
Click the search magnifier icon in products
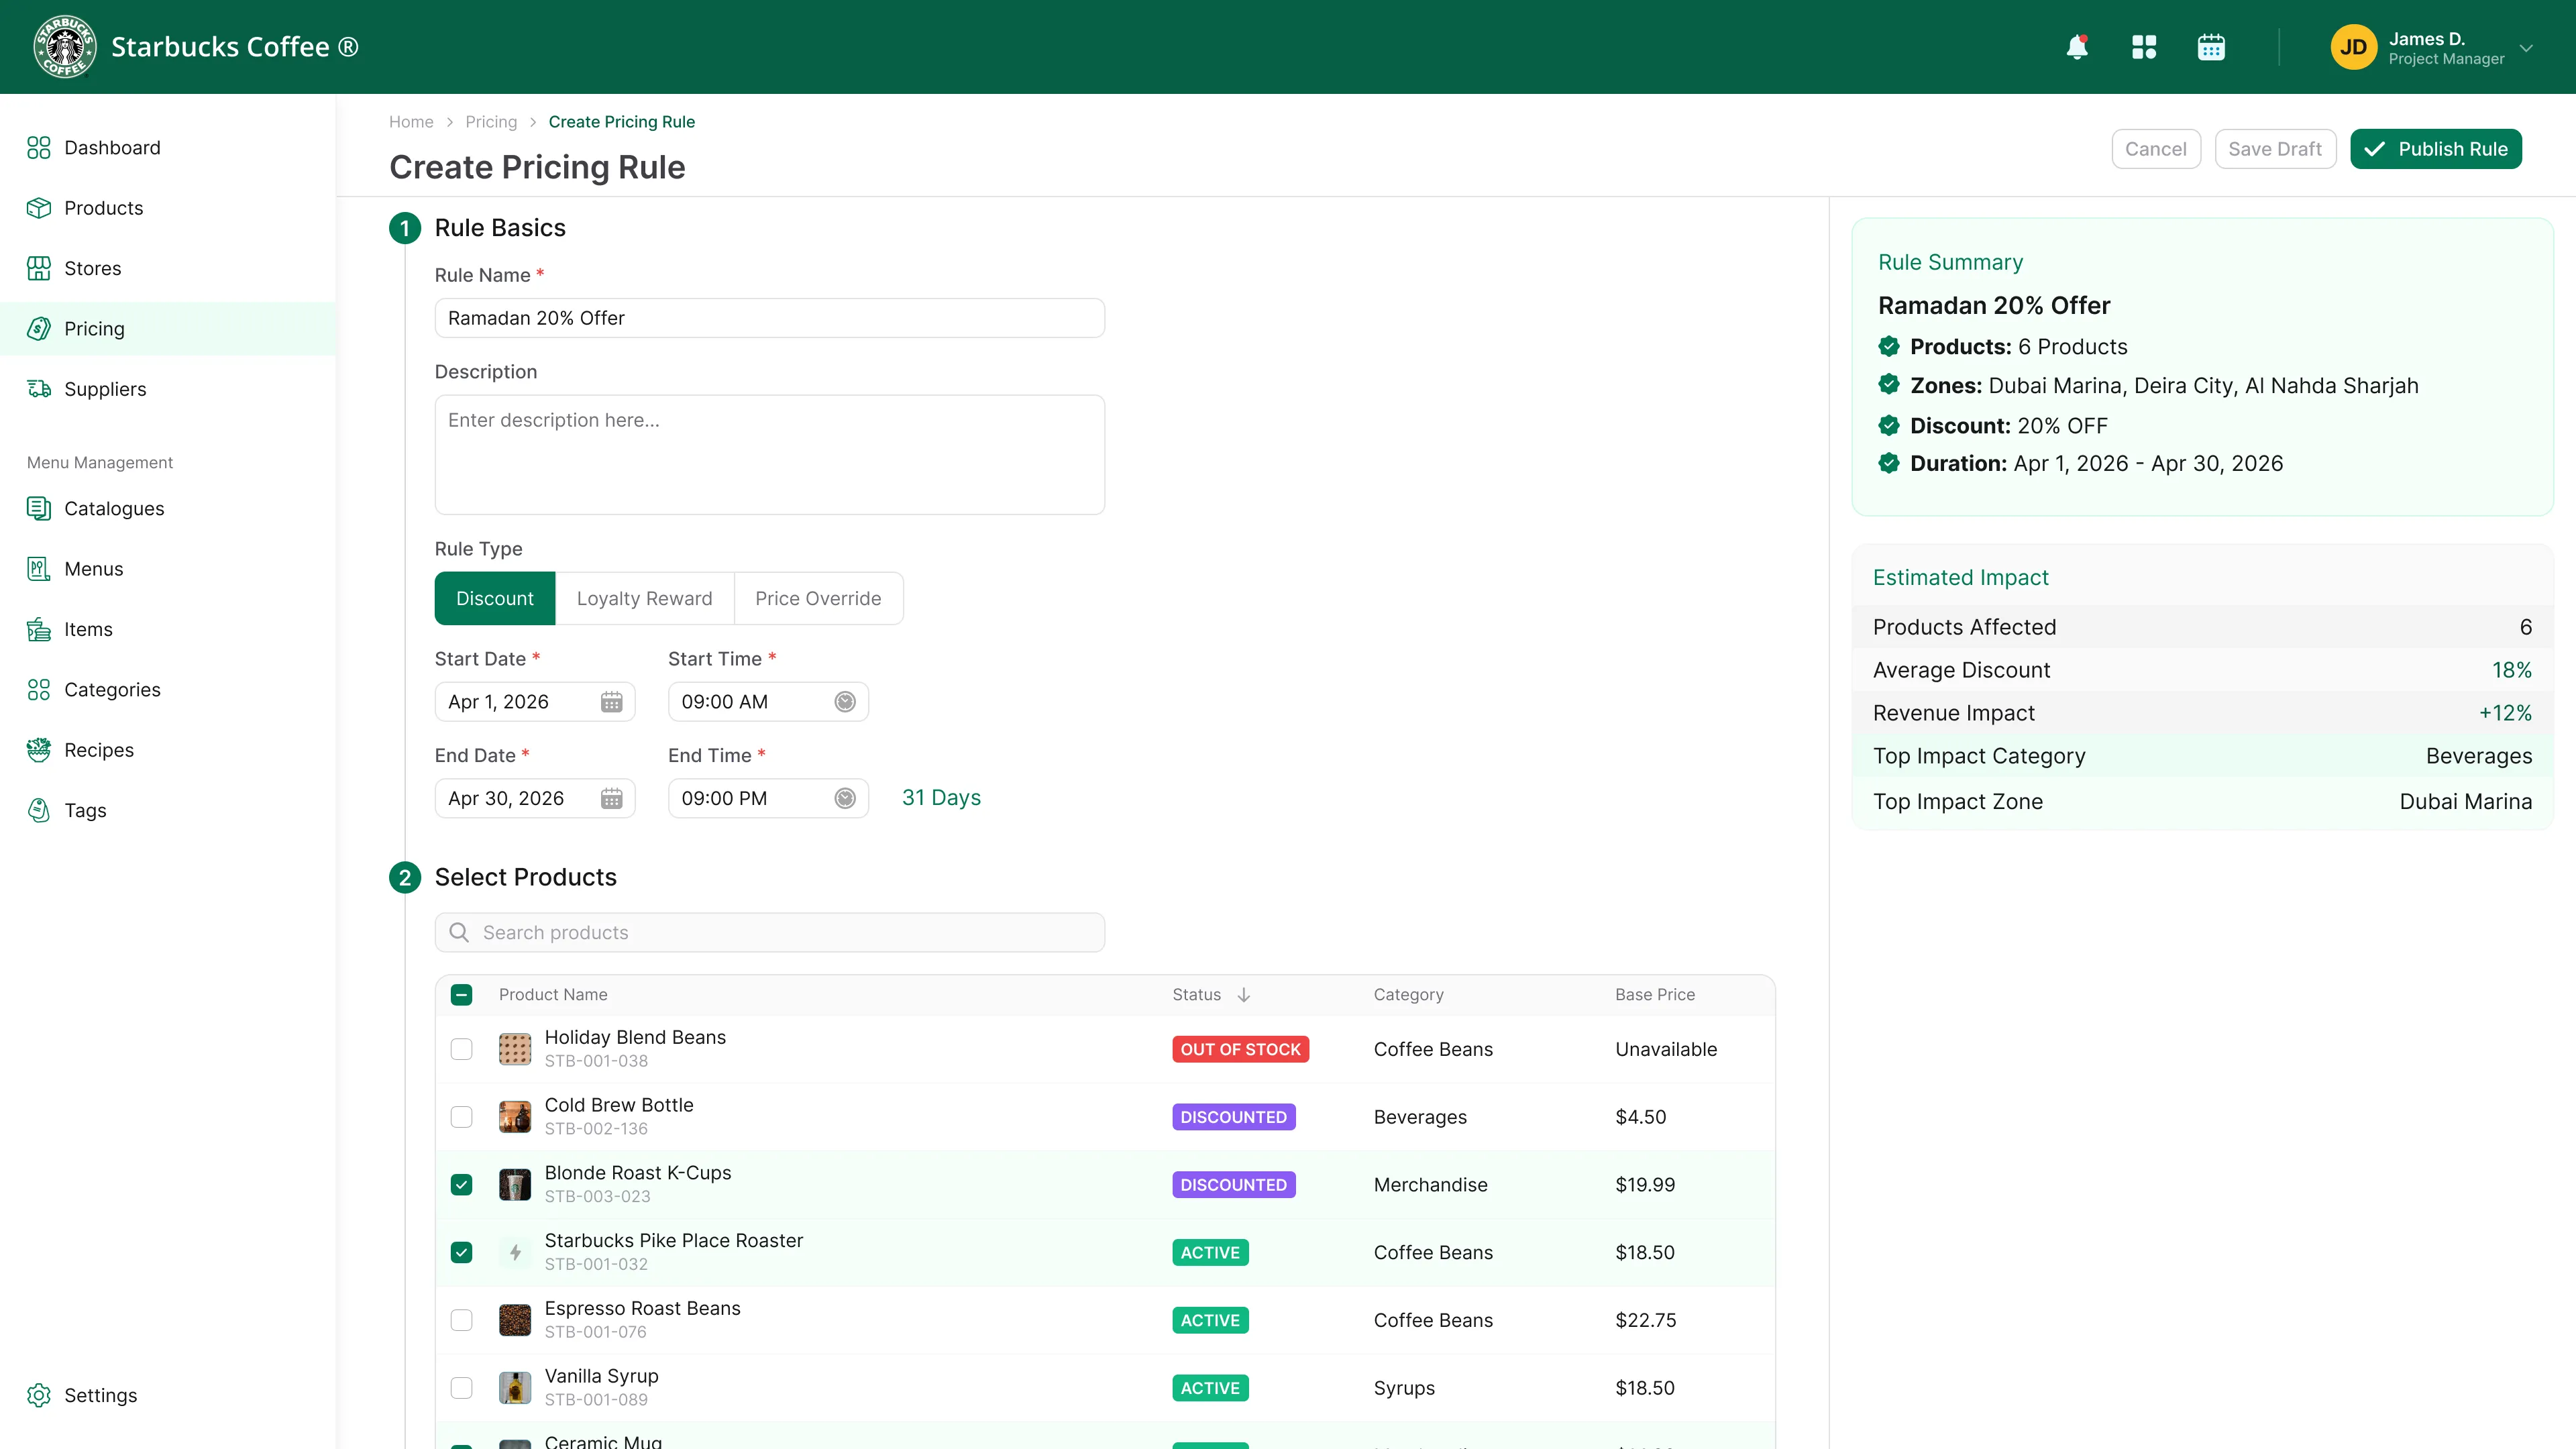(459, 932)
